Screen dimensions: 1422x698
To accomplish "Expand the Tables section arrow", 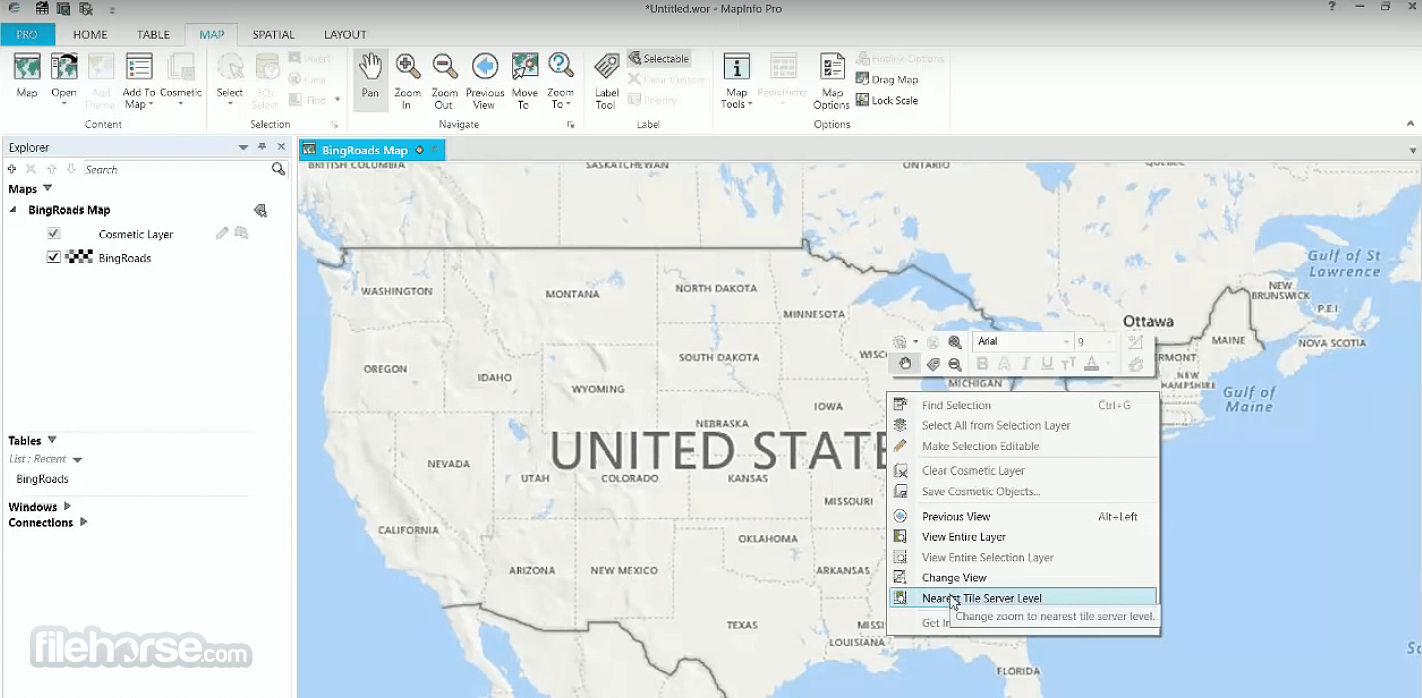I will click(52, 440).
